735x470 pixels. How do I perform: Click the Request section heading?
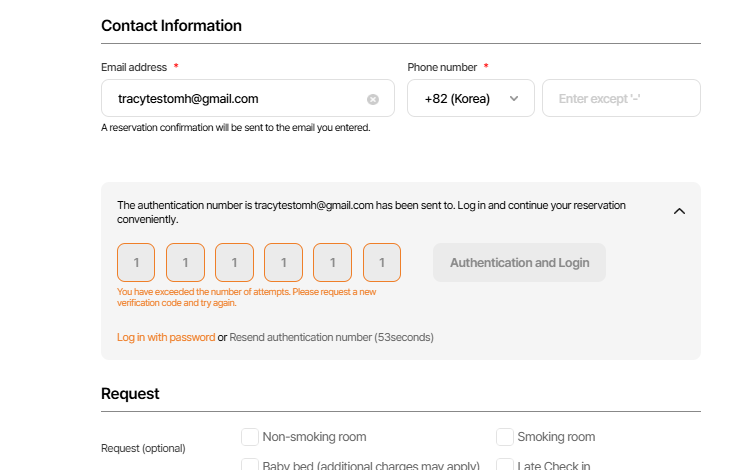click(130, 393)
